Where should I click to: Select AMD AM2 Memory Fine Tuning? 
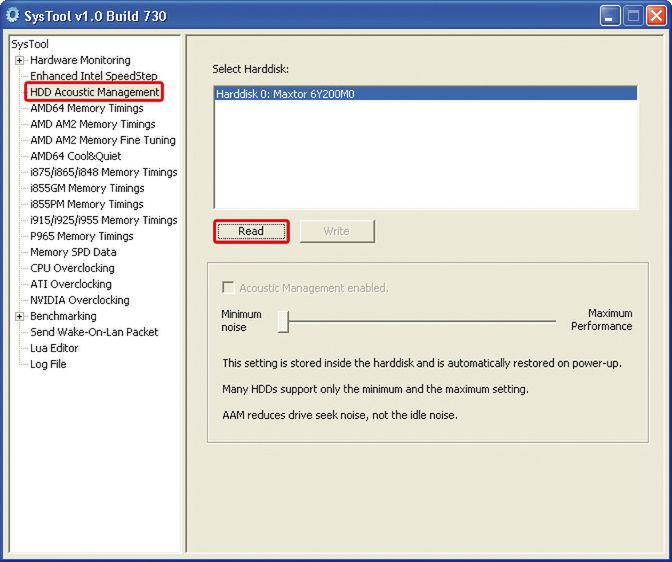(103, 140)
